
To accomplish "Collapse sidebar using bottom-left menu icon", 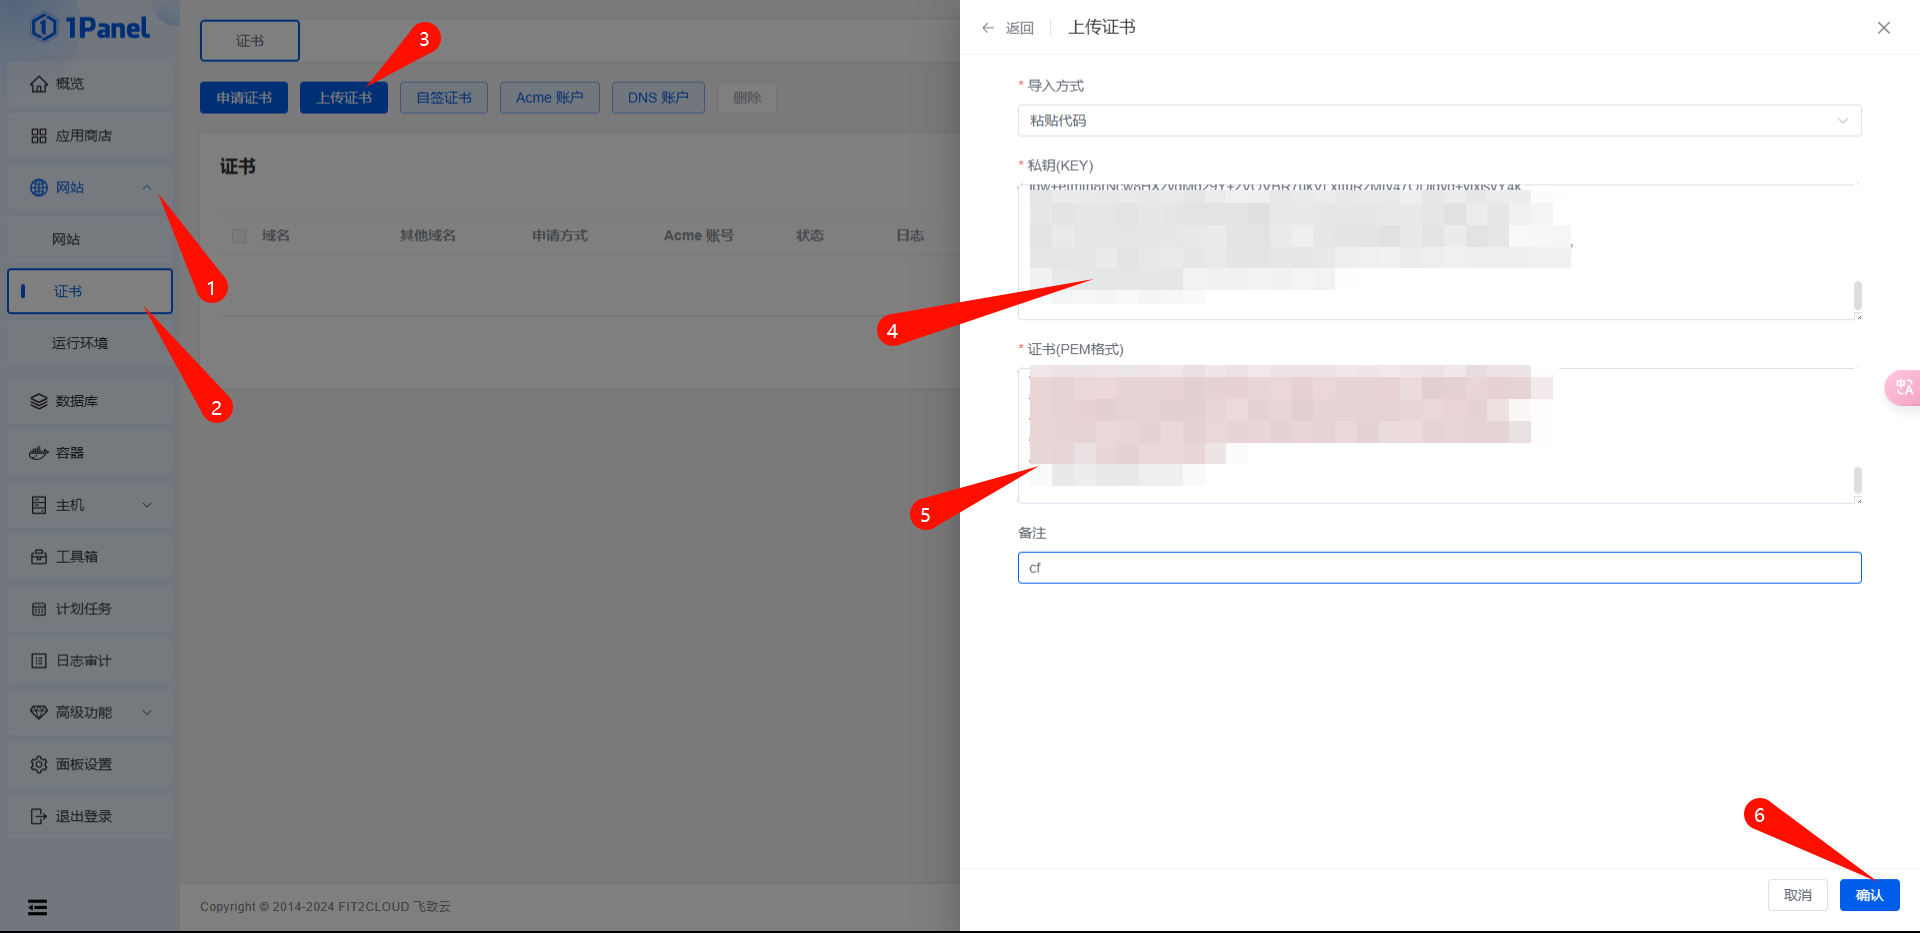I will click(x=37, y=907).
